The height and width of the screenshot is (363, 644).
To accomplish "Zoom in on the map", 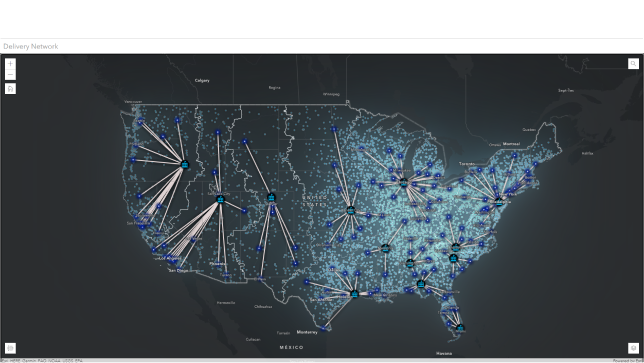I will tap(10, 64).
